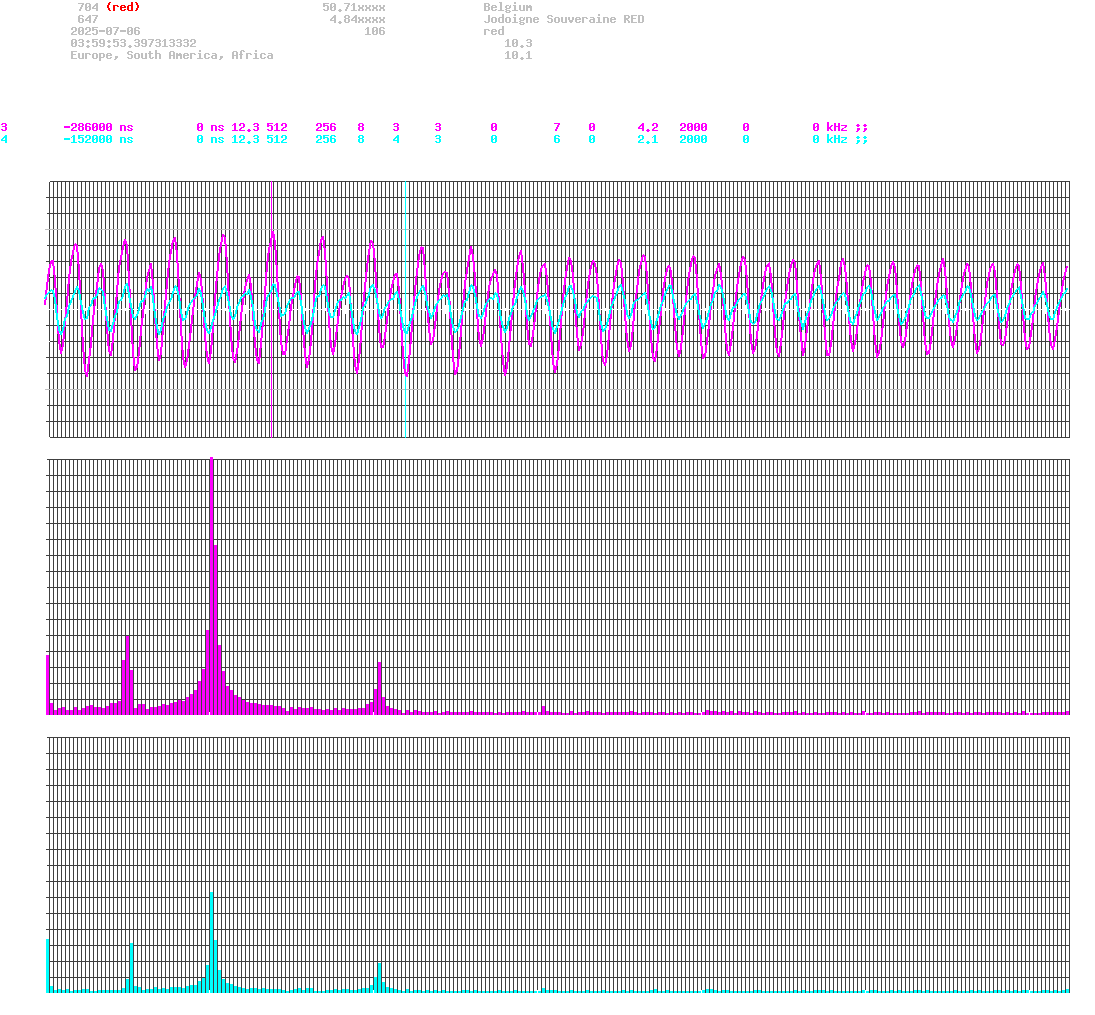The height and width of the screenshot is (1015, 1095).
Task: Select the cyan row's "0 kHz" text
Action: [830, 139]
